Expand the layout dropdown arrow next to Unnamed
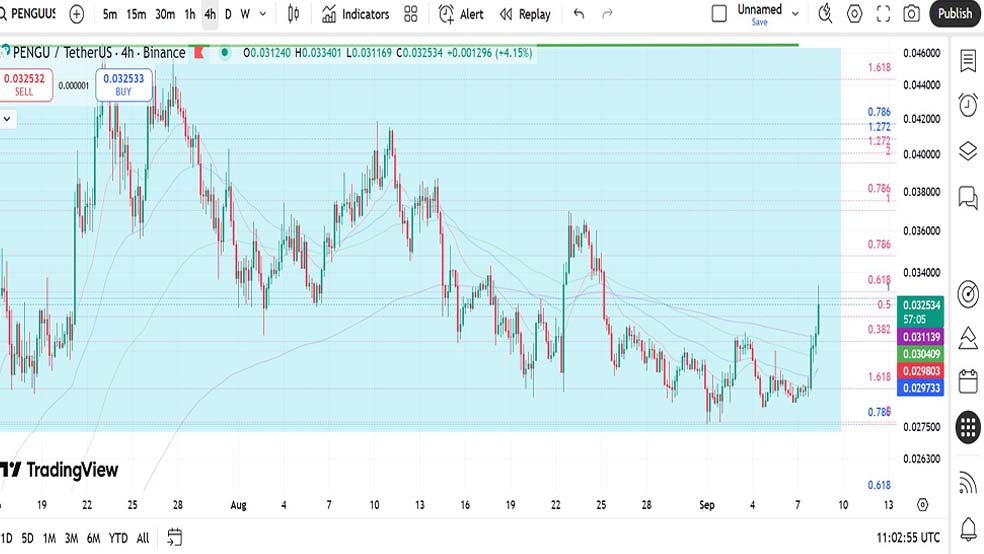This screenshot has width=984, height=554. (795, 14)
